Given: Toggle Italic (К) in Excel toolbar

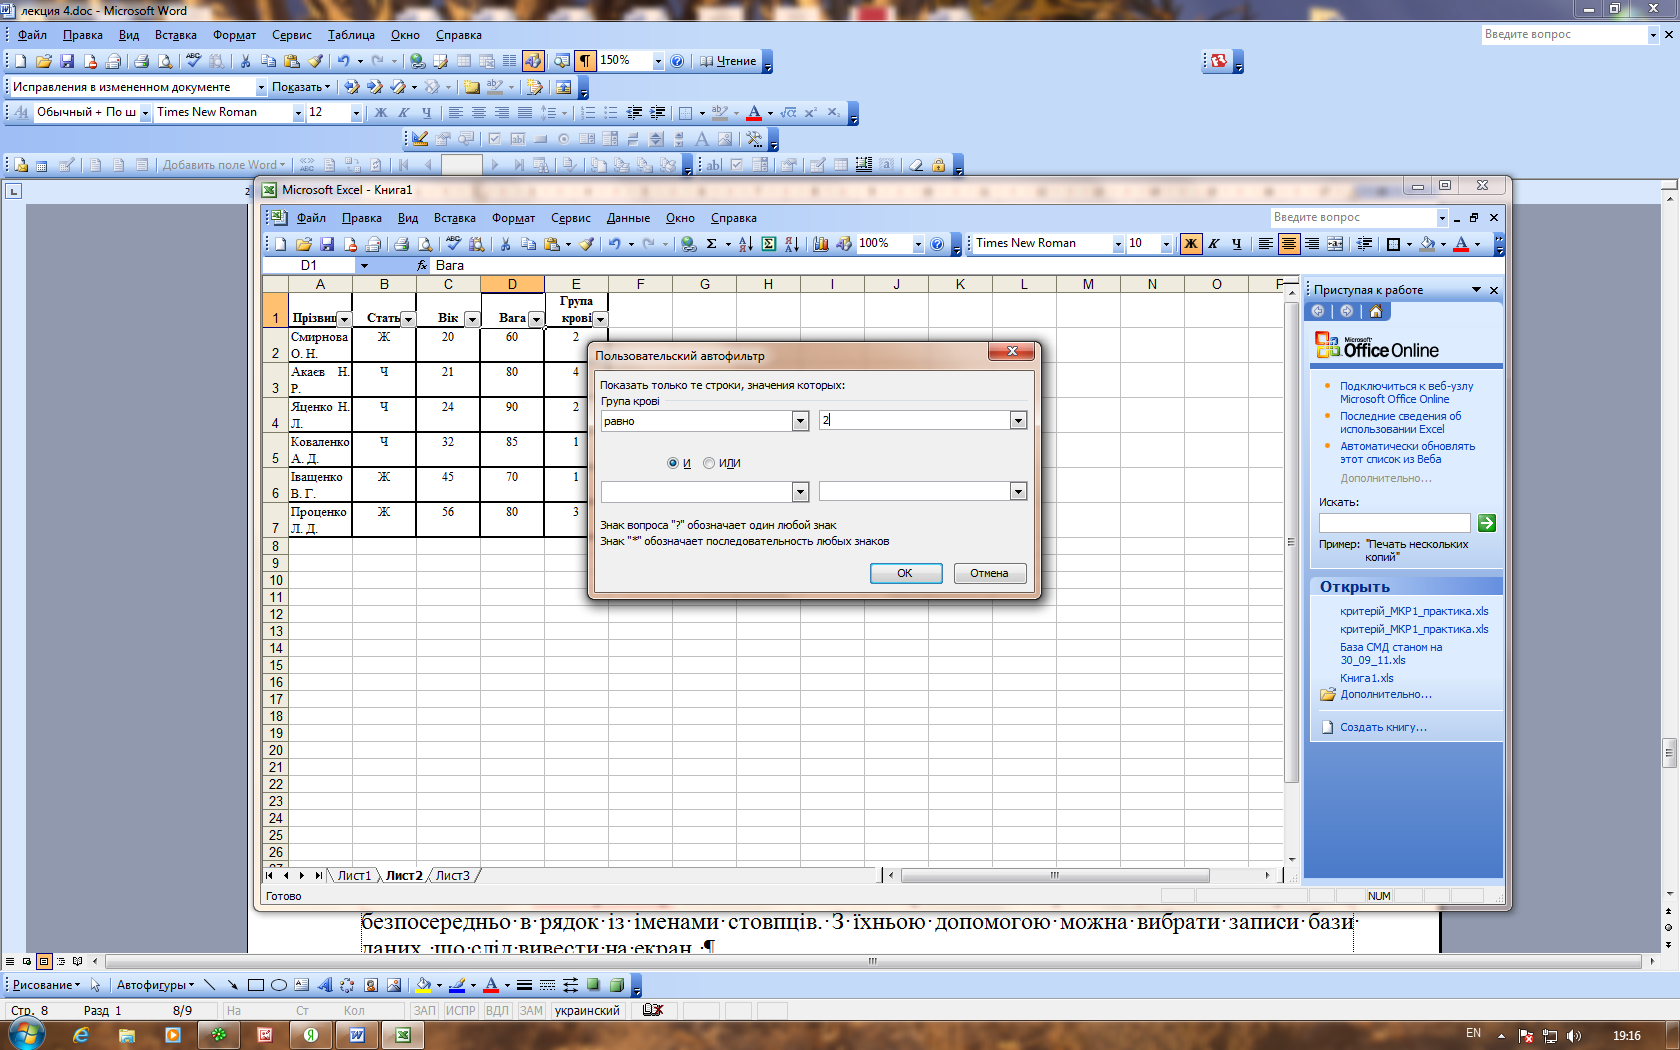Looking at the screenshot, I should 1213,243.
